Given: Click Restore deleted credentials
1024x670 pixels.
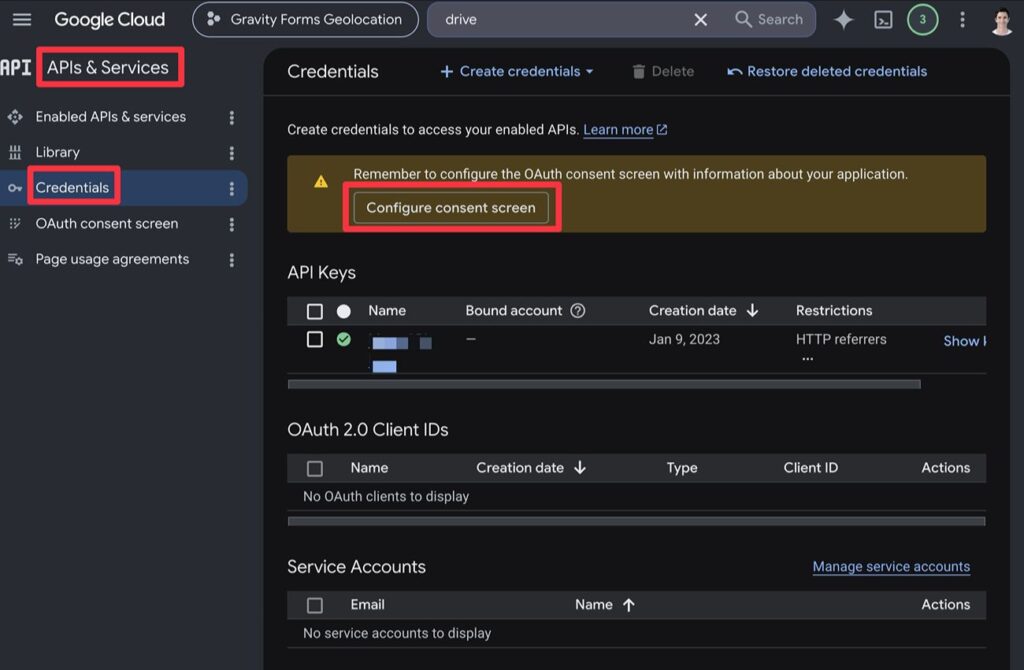Looking at the screenshot, I should pyautogui.click(x=827, y=71).
